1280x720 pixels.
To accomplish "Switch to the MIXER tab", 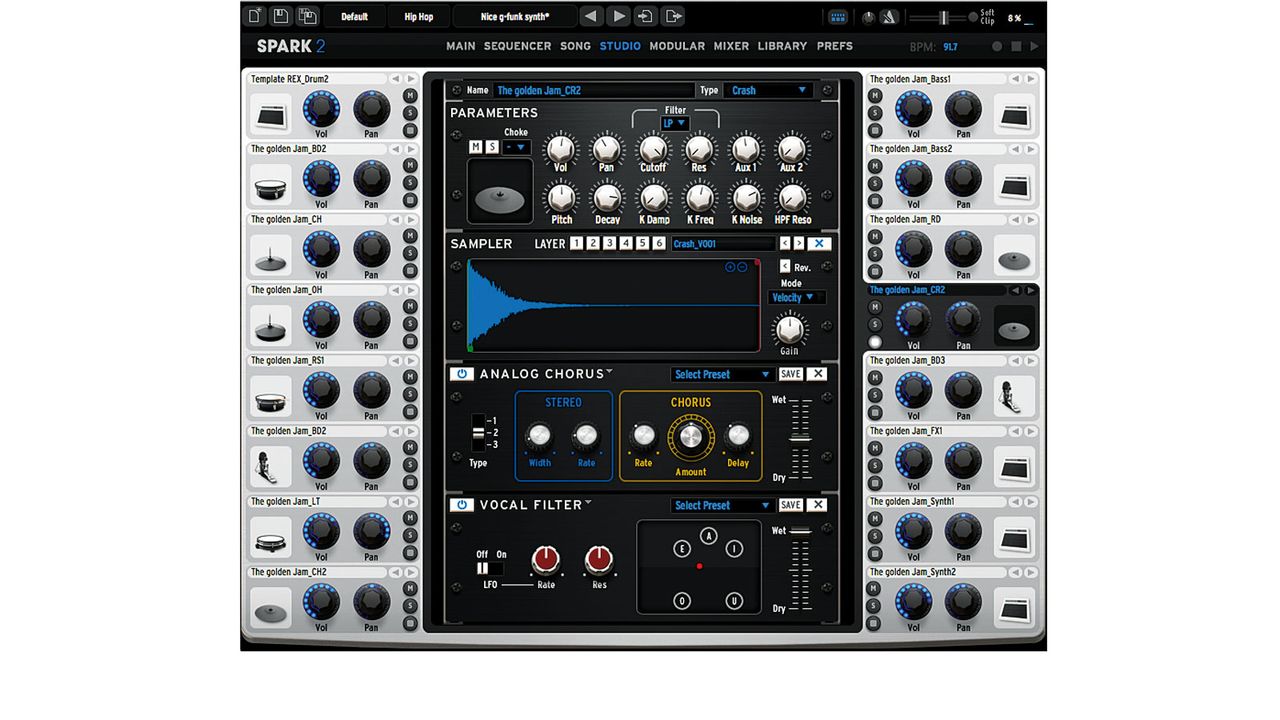I will pyautogui.click(x=731, y=46).
